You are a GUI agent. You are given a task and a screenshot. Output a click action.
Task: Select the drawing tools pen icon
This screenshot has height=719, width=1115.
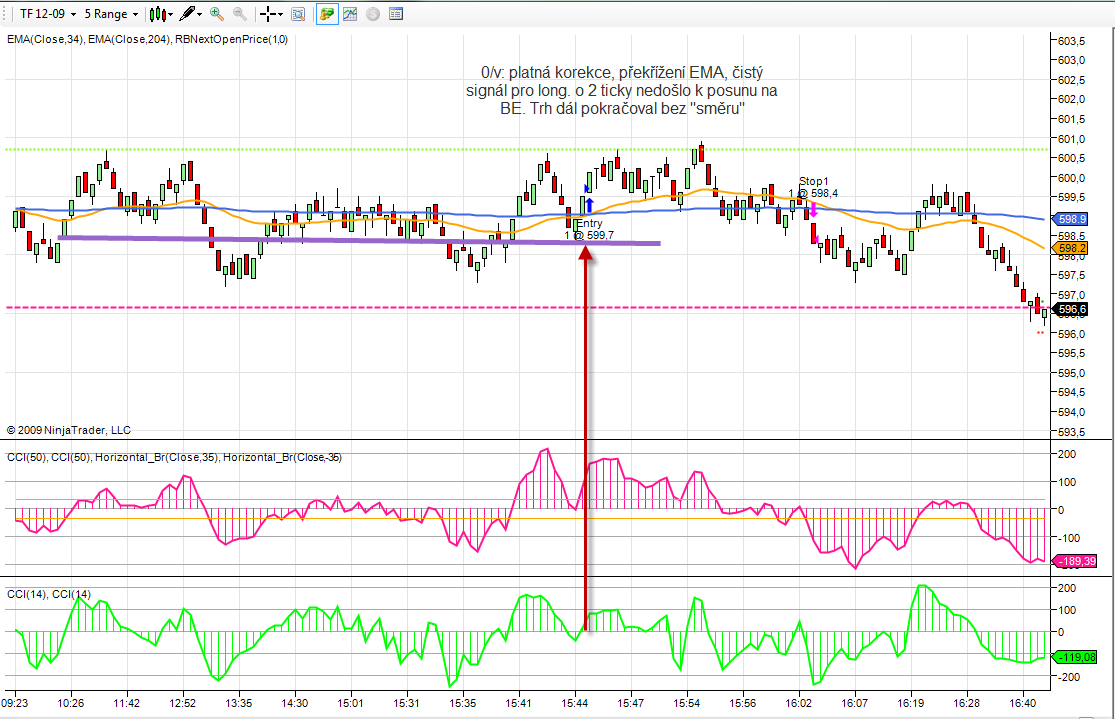point(187,14)
